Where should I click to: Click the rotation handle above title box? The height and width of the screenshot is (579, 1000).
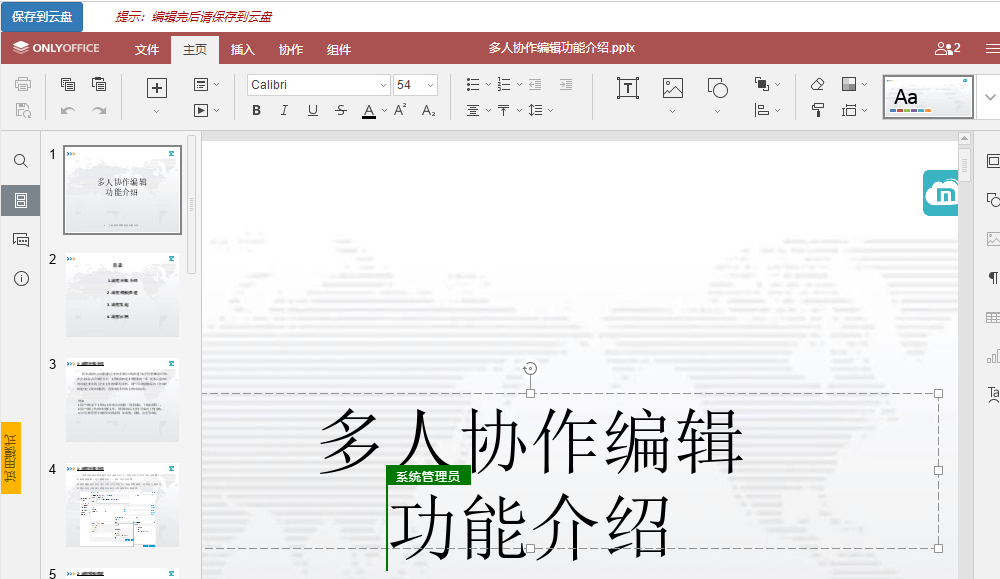pyautogui.click(x=530, y=369)
